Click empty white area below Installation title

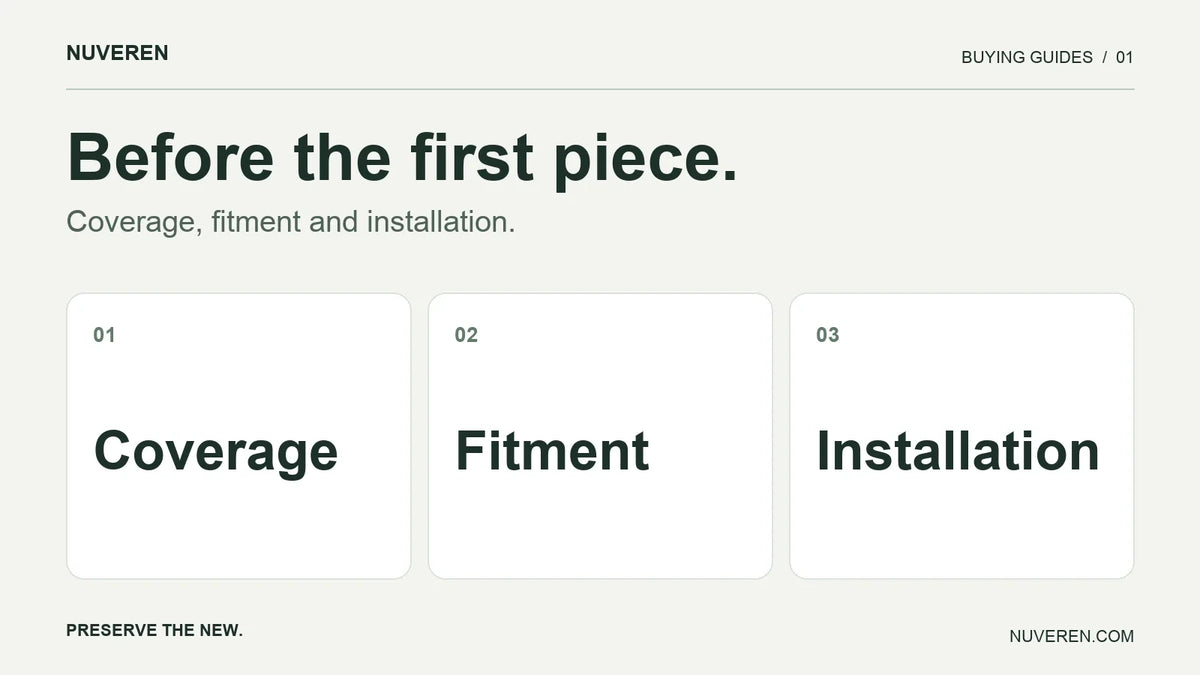click(x=962, y=530)
